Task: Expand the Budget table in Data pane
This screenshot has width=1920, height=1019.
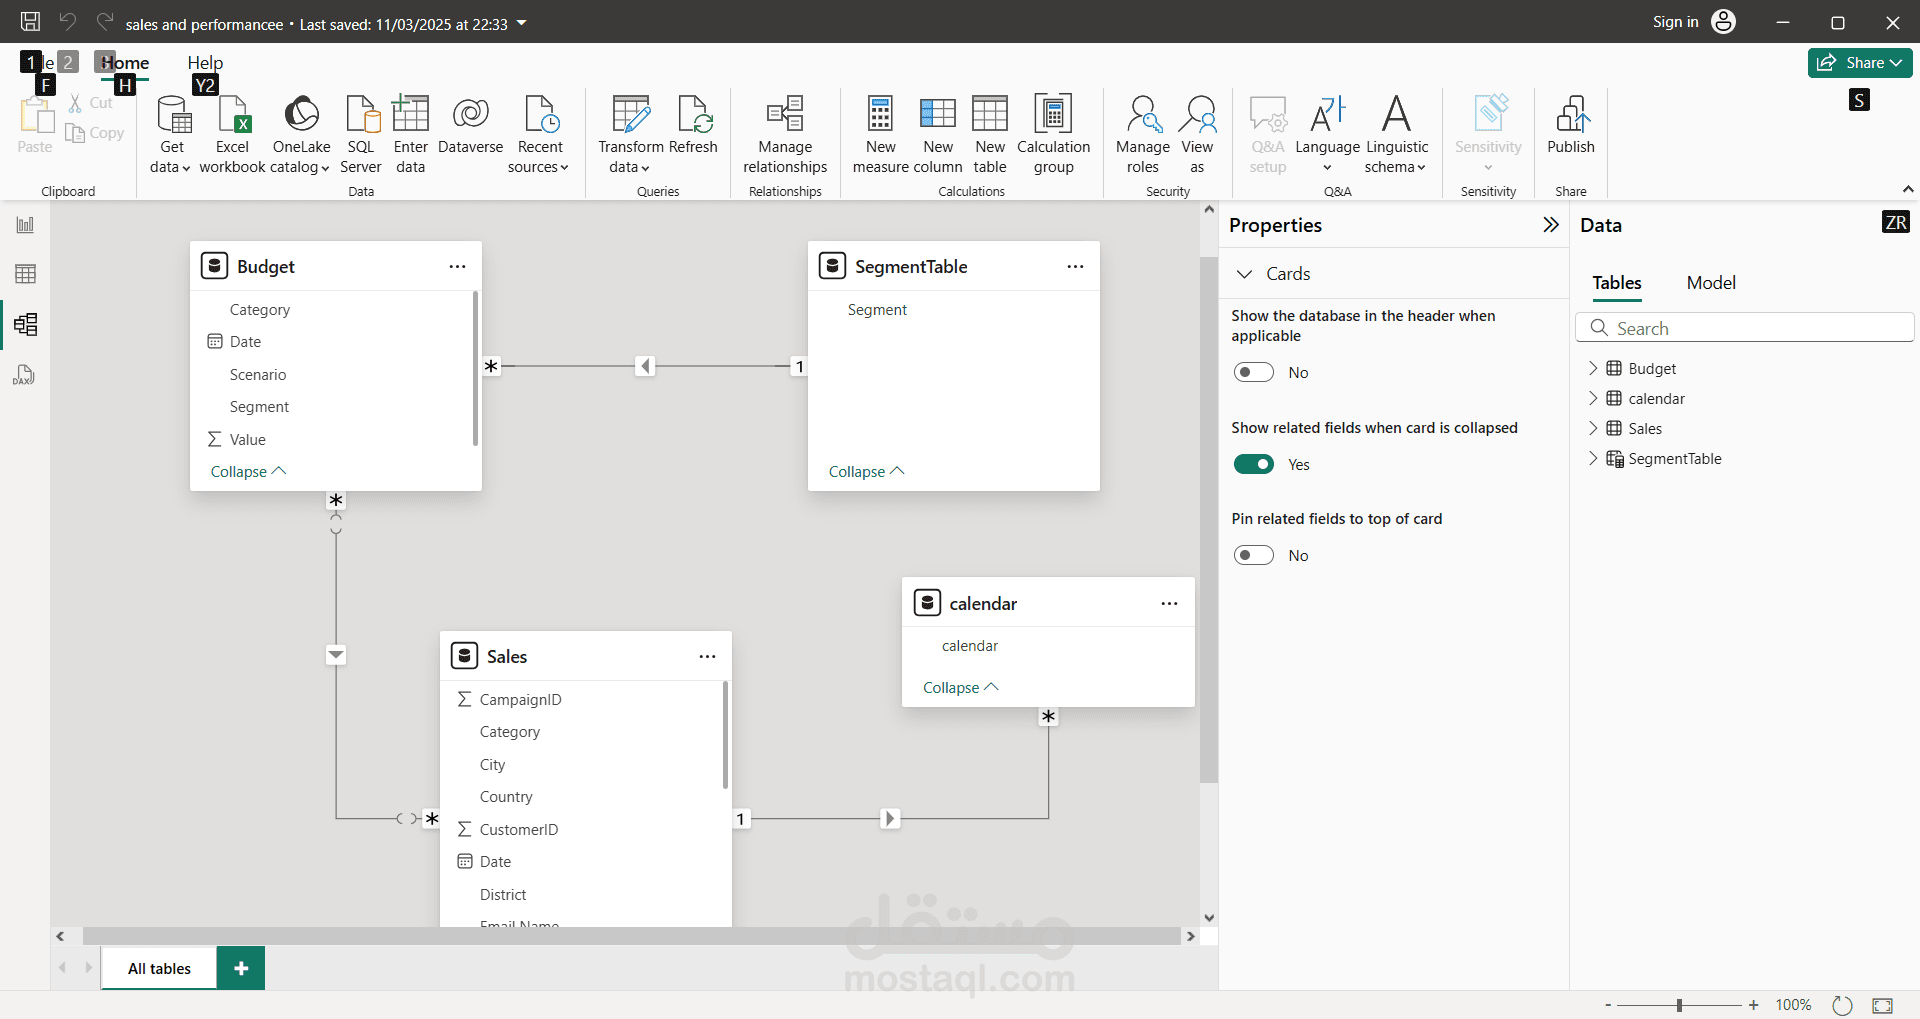Action: pyautogui.click(x=1593, y=368)
